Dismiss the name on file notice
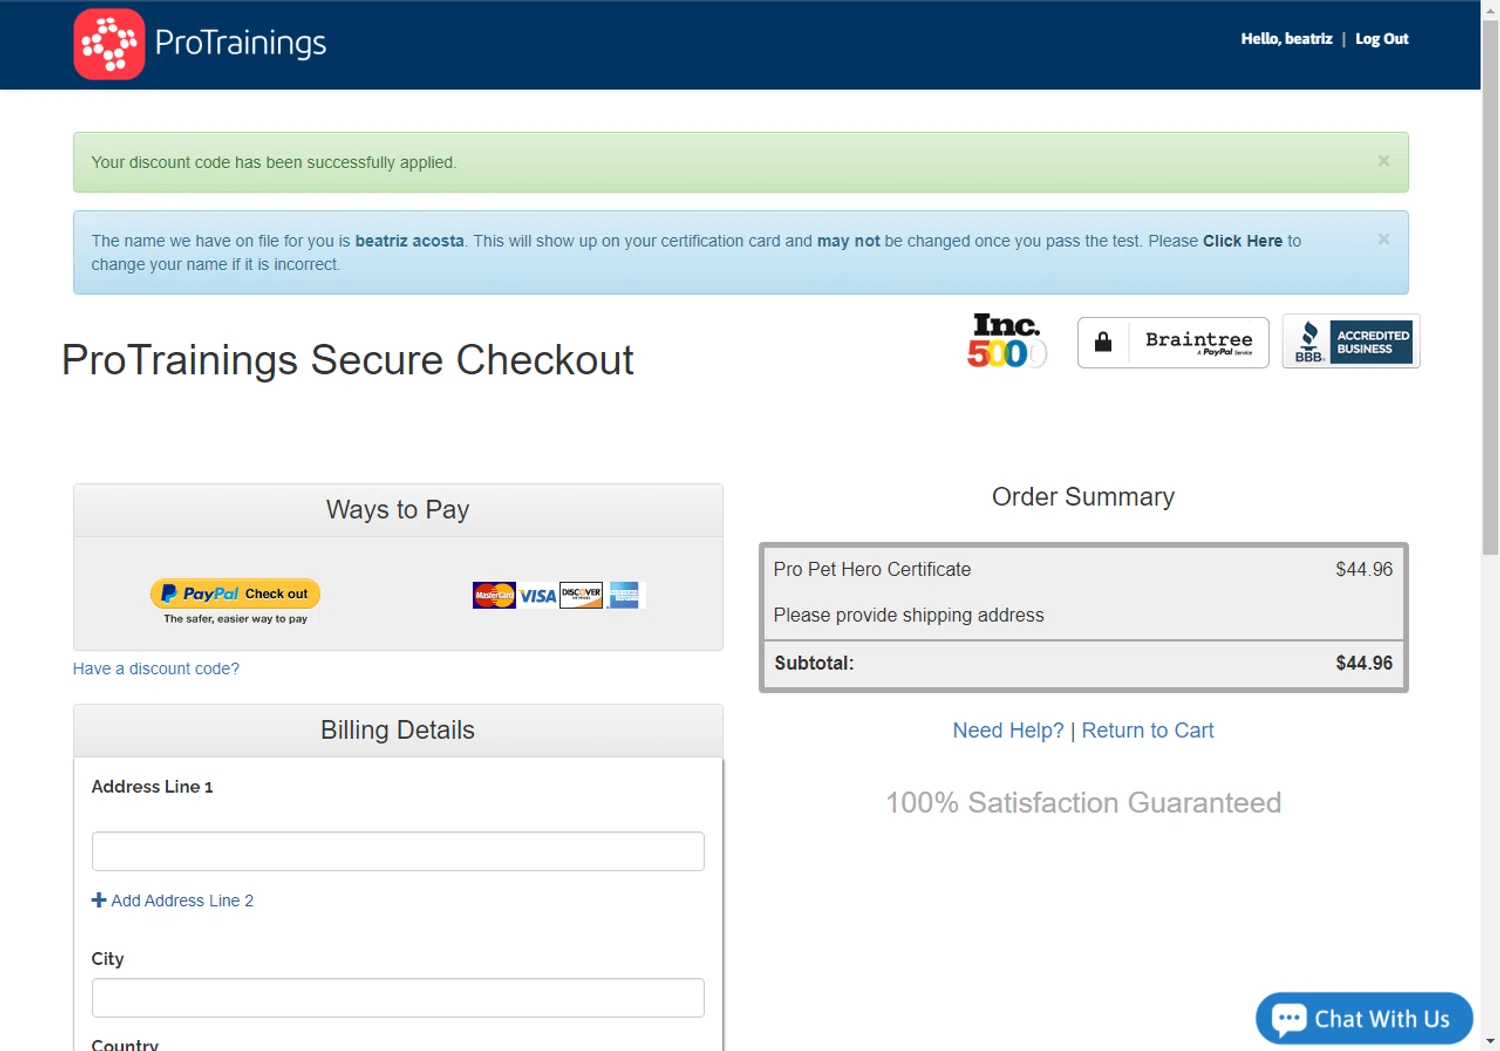The height and width of the screenshot is (1051, 1500). (1384, 239)
